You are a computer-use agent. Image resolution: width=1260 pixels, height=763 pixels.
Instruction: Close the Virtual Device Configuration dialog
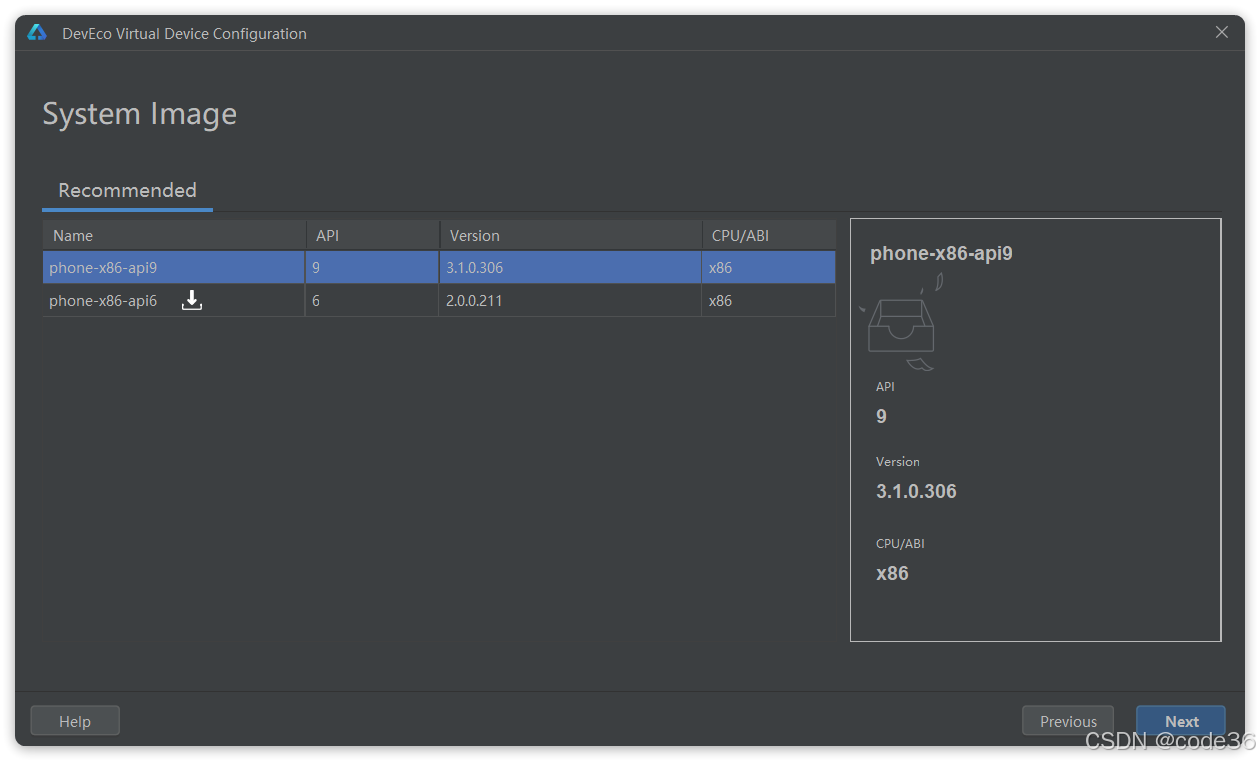(1222, 32)
